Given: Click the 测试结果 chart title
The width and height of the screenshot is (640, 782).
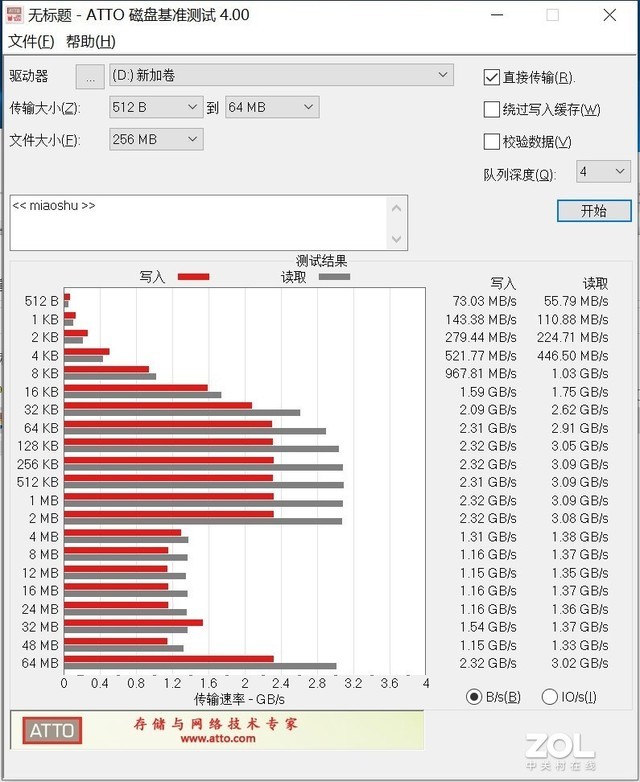Looking at the screenshot, I should 322,261.
